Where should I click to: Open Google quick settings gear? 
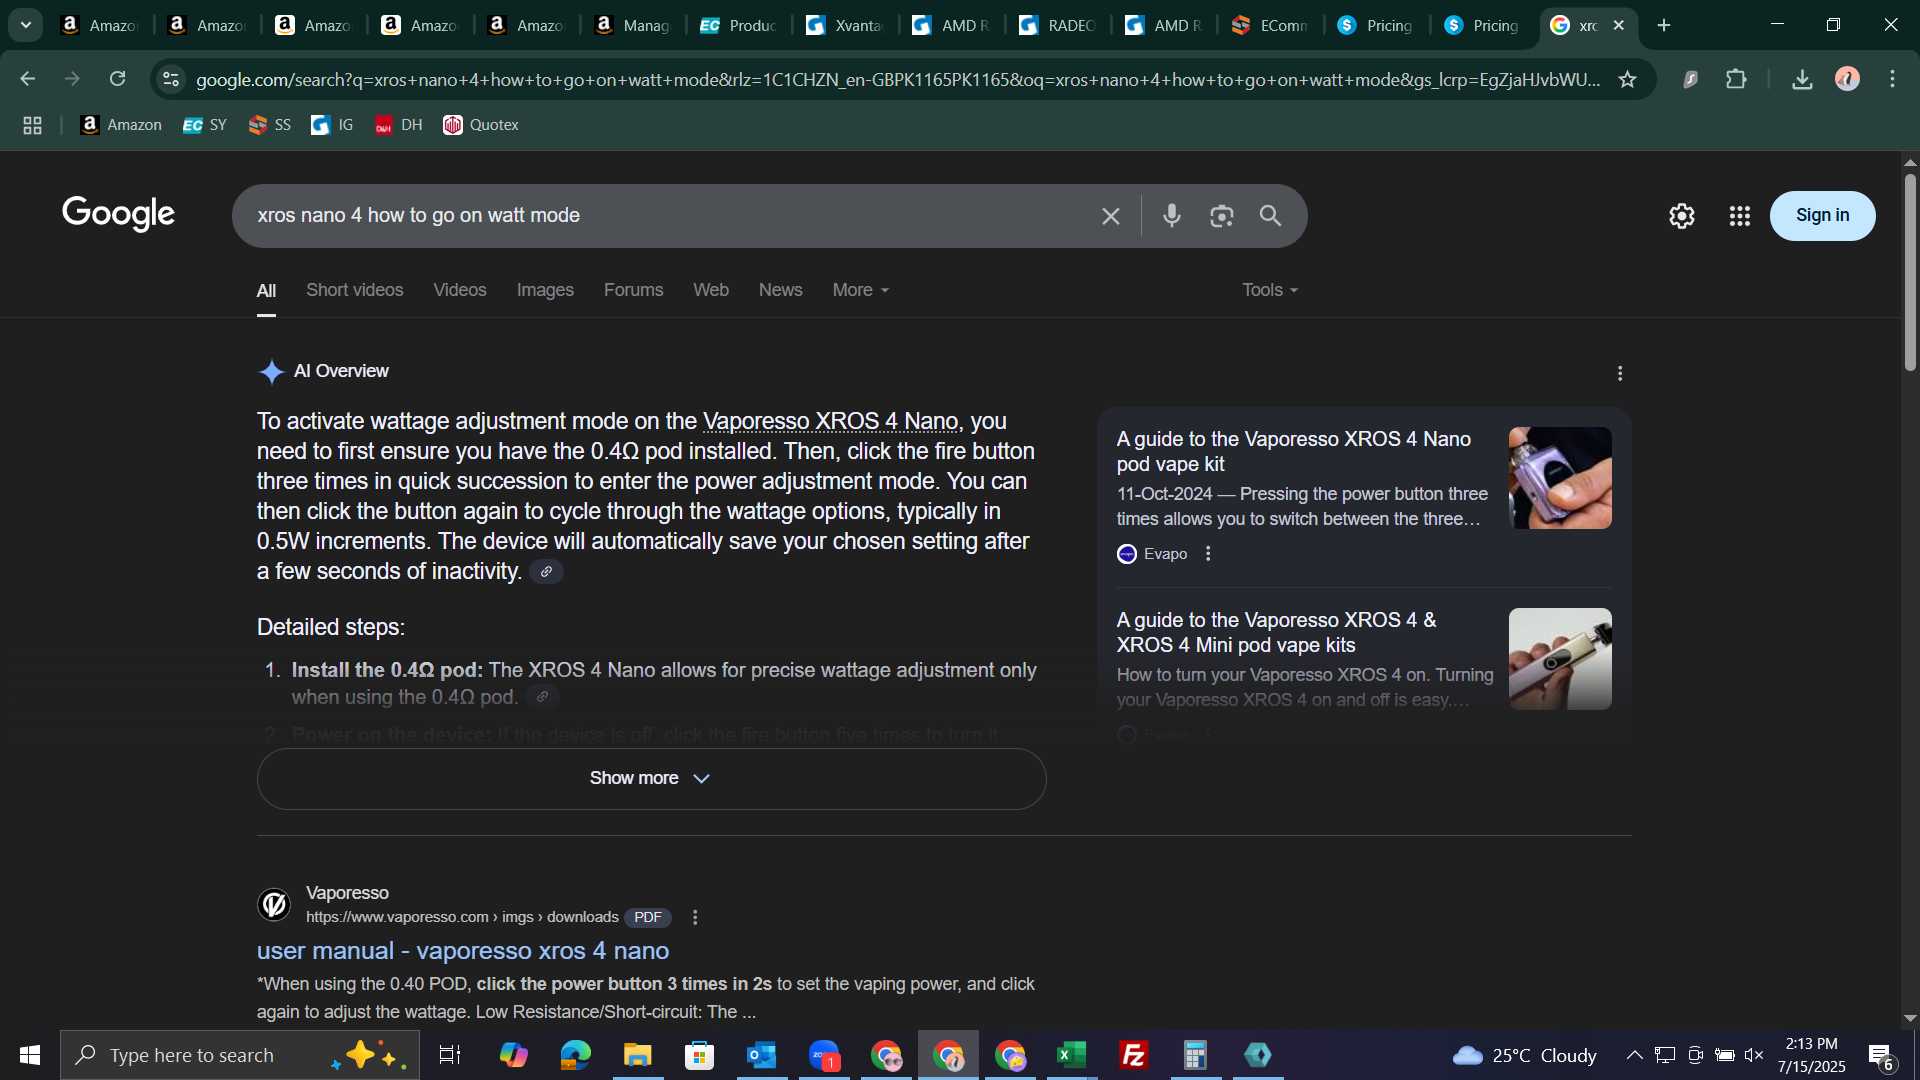pyautogui.click(x=1682, y=216)
